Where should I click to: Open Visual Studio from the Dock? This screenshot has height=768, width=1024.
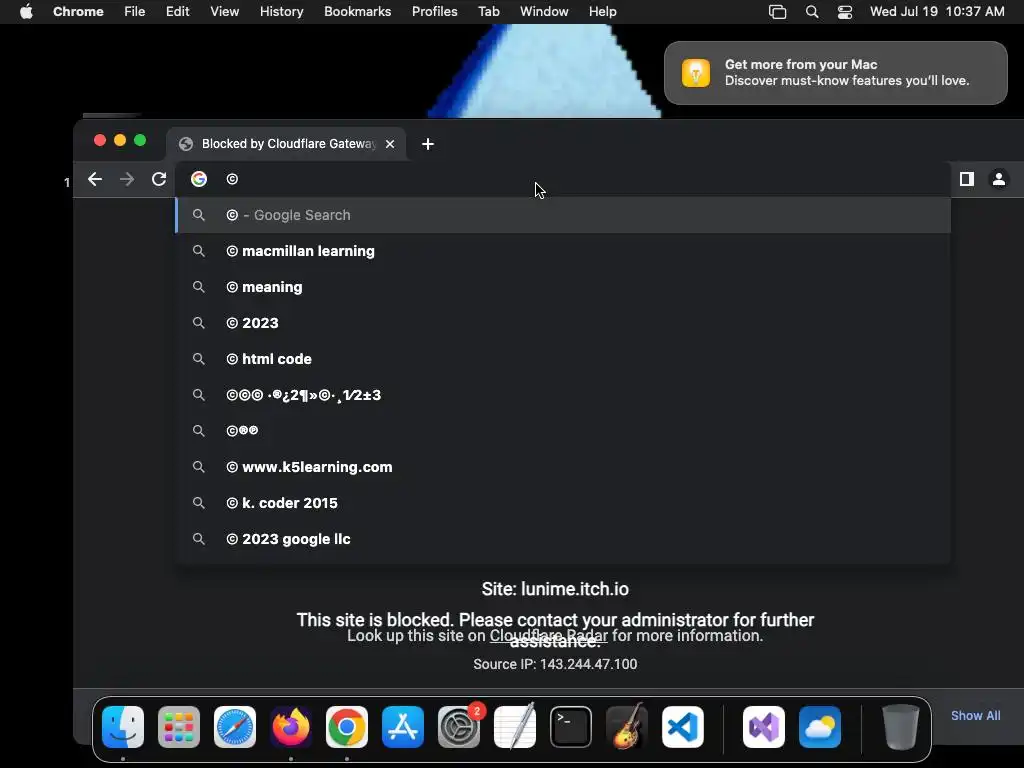coord(764,727)
